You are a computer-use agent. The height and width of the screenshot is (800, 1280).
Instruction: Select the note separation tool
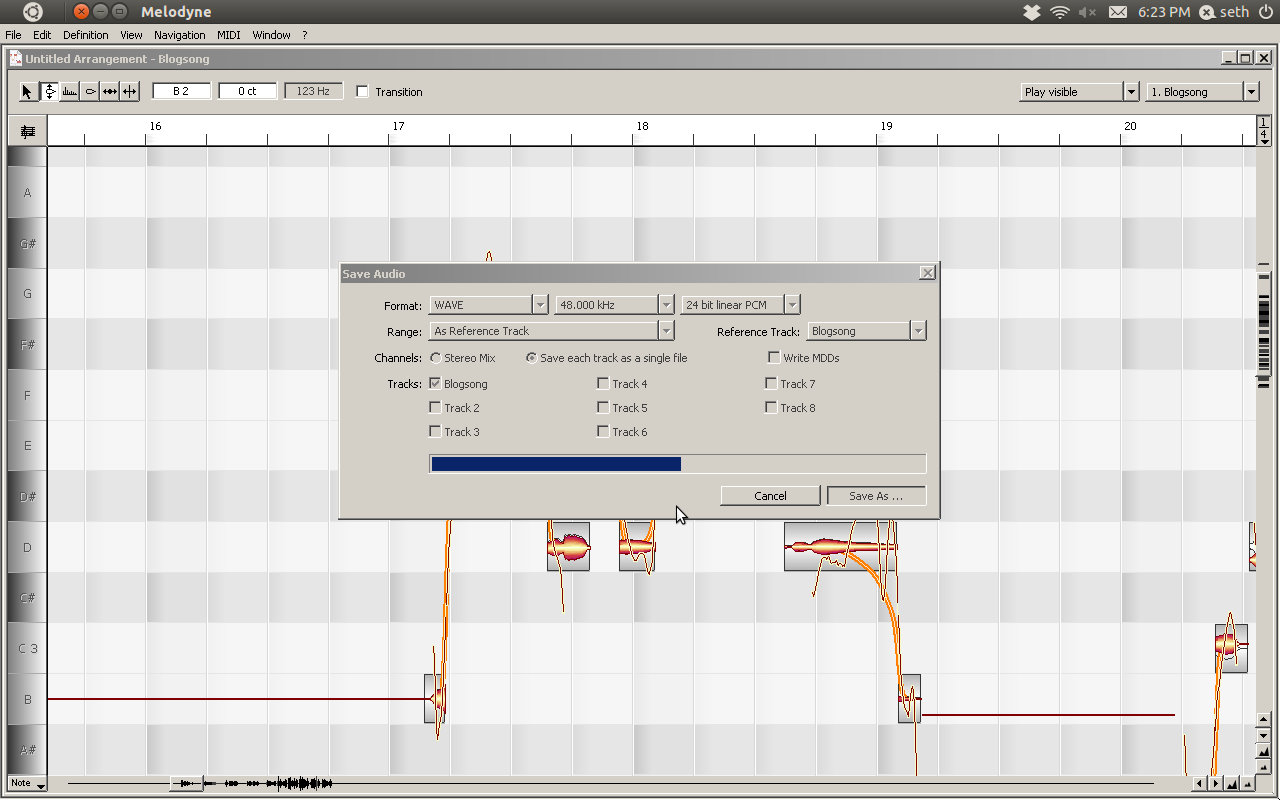tap(129, 92)
